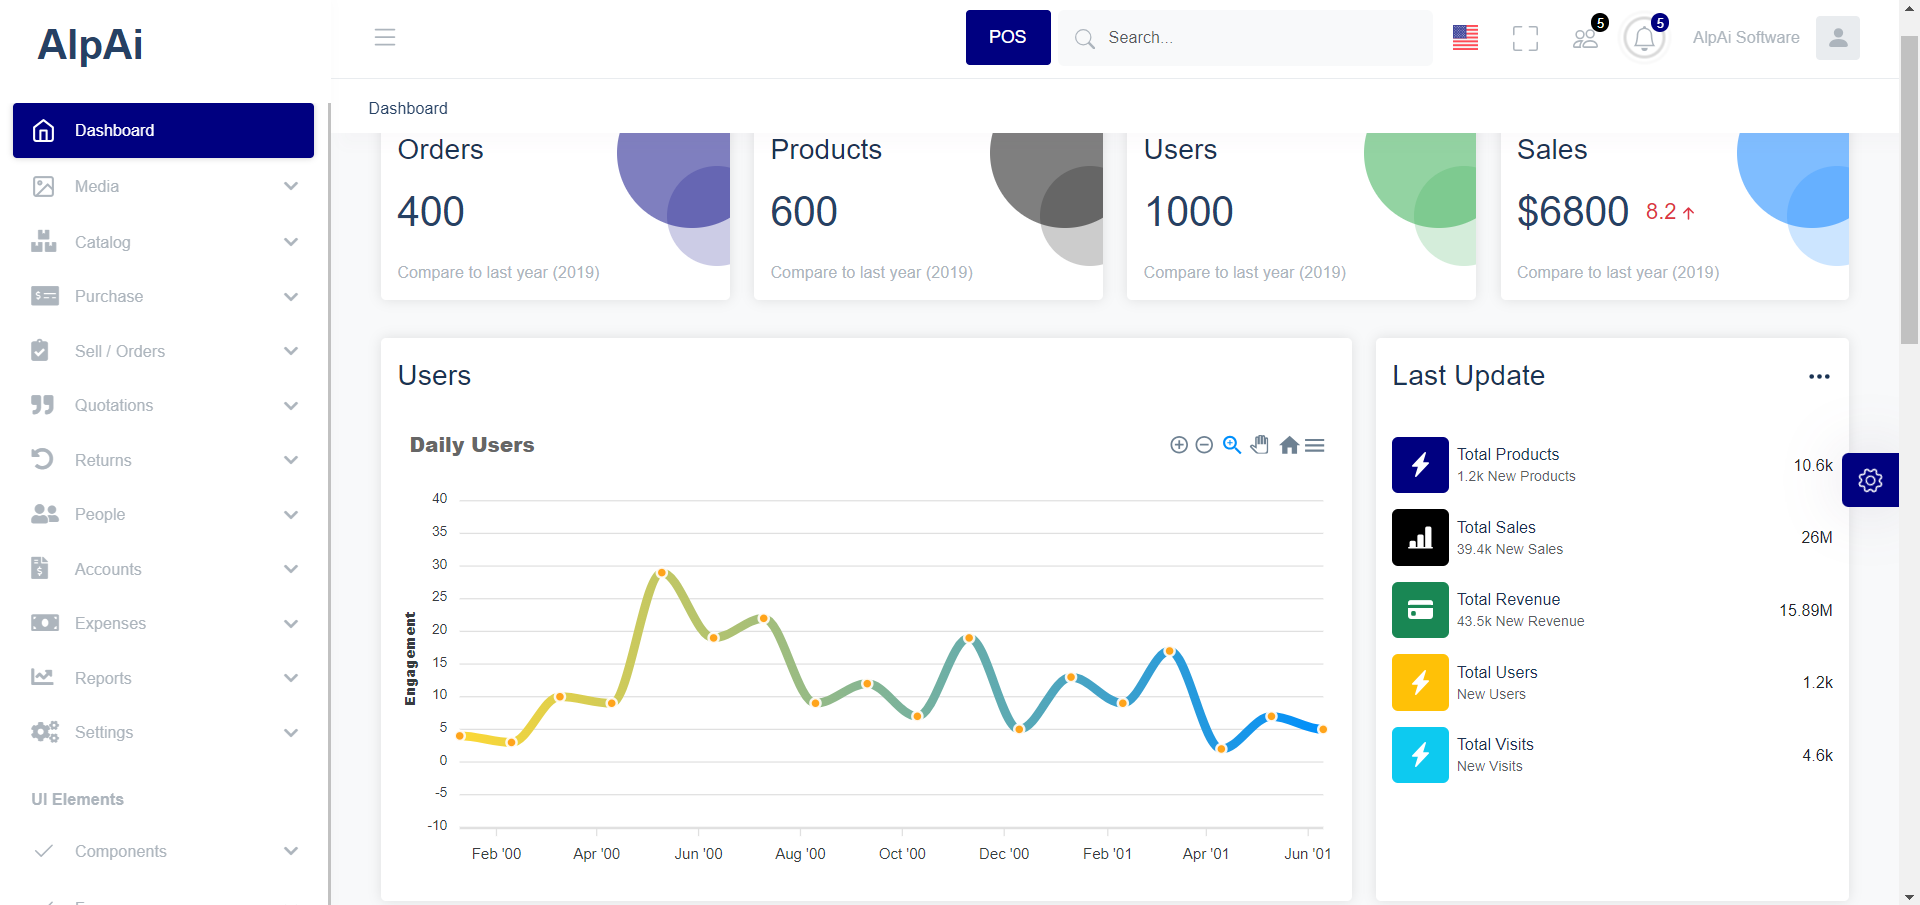Click the Catalog sidebar boxes icon
This screenshot has height=905, width=1920.
pos(43,241)
